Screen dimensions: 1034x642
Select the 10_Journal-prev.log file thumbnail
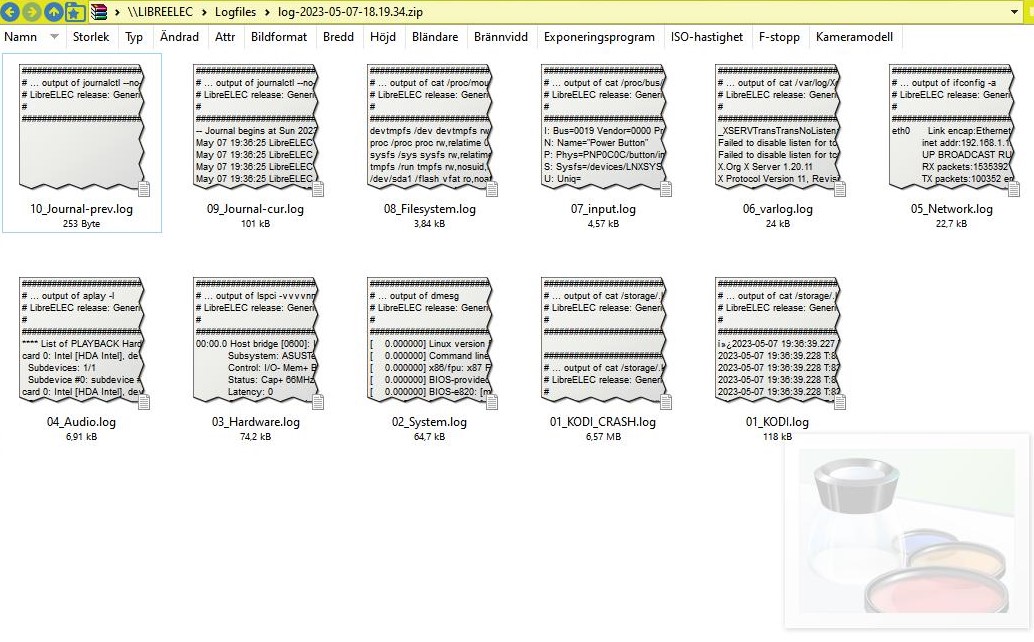82,126
